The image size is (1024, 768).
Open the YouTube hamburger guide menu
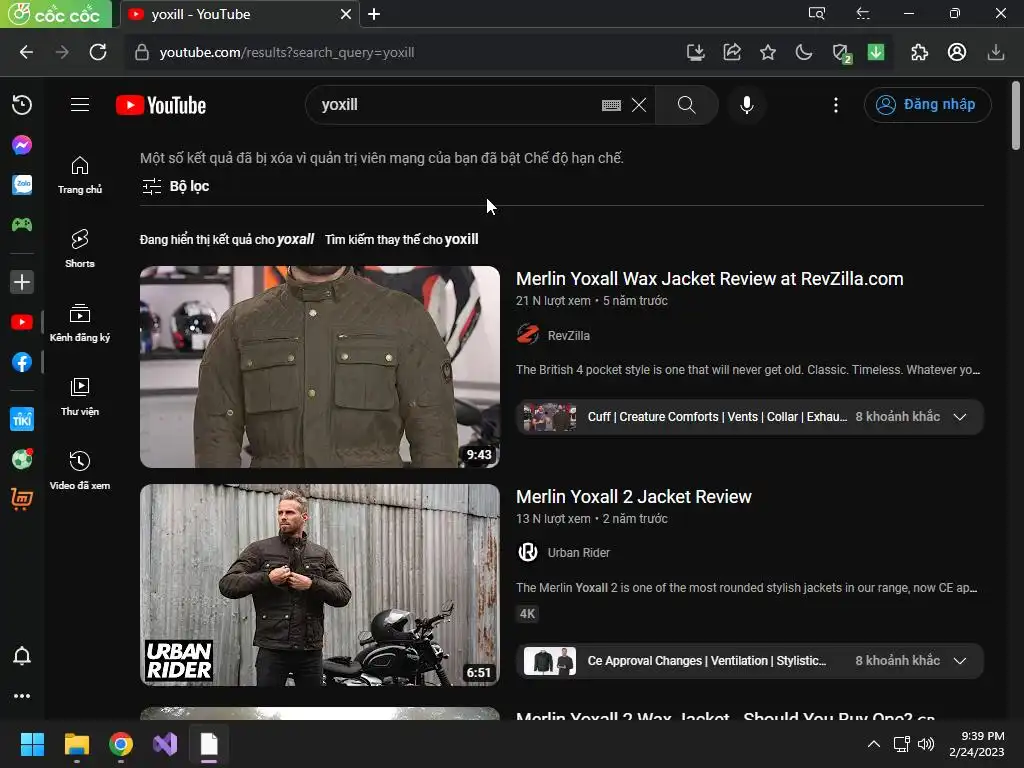(80, 104)
